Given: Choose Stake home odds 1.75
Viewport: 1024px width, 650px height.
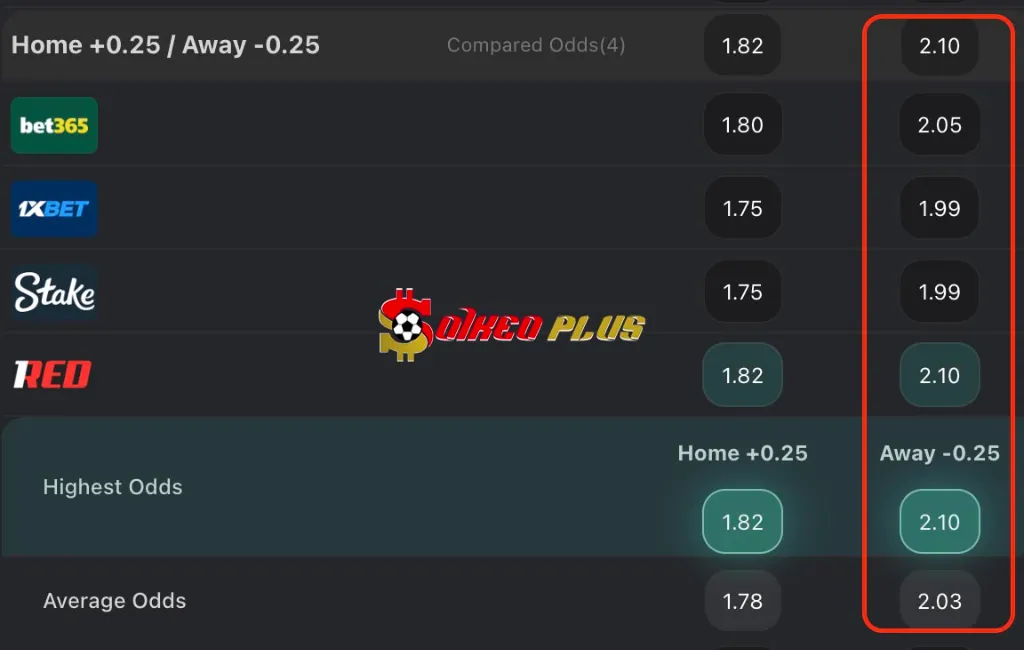Looking at the screenshot, I should [x=742, y=292].
